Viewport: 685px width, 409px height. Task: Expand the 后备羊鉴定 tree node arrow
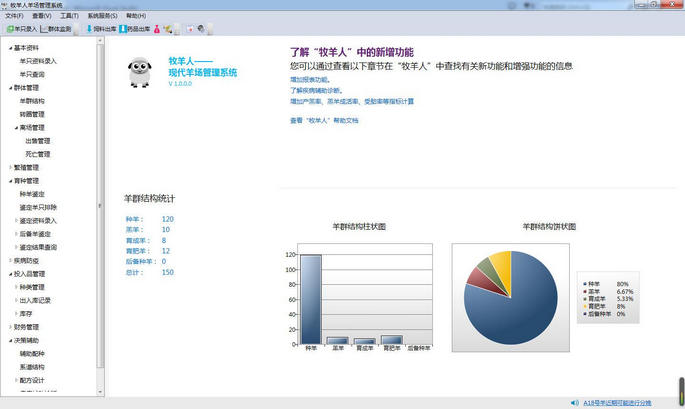coord(16,234)
